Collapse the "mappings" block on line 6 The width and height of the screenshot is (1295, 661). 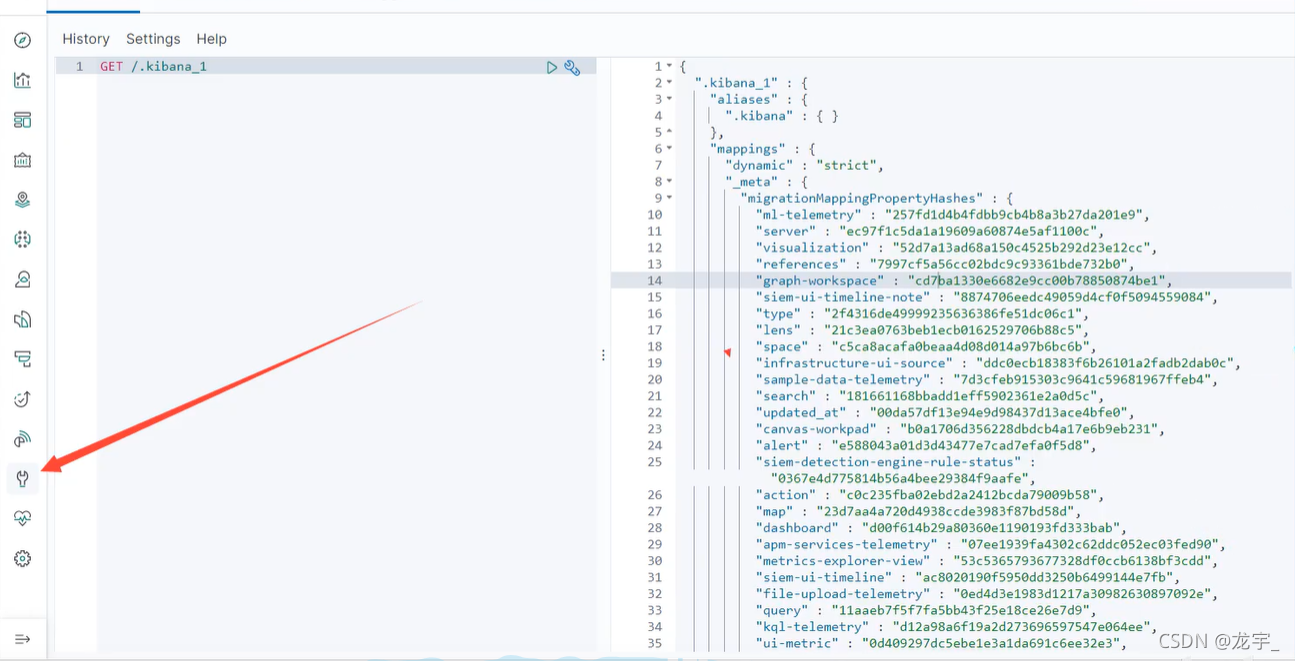coord(670,149)
